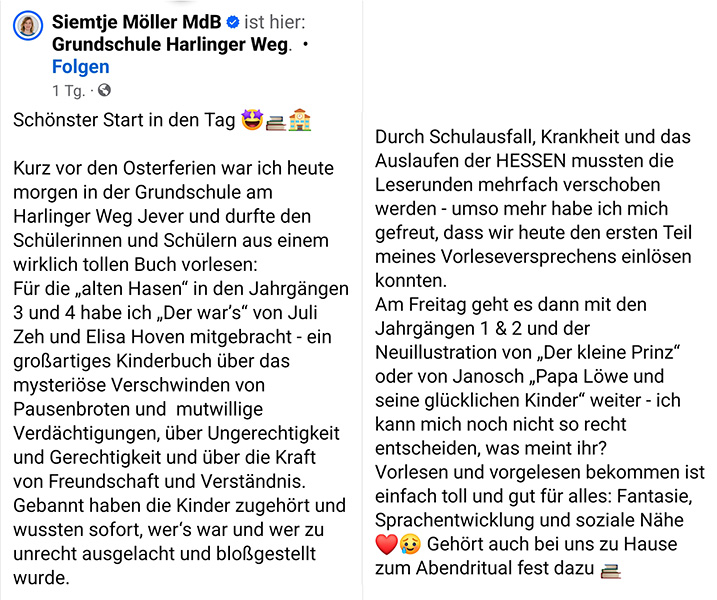717x600 pixels.
Task: Open the Grundschule Harlinger Weg location link
Action: point(170,44)
